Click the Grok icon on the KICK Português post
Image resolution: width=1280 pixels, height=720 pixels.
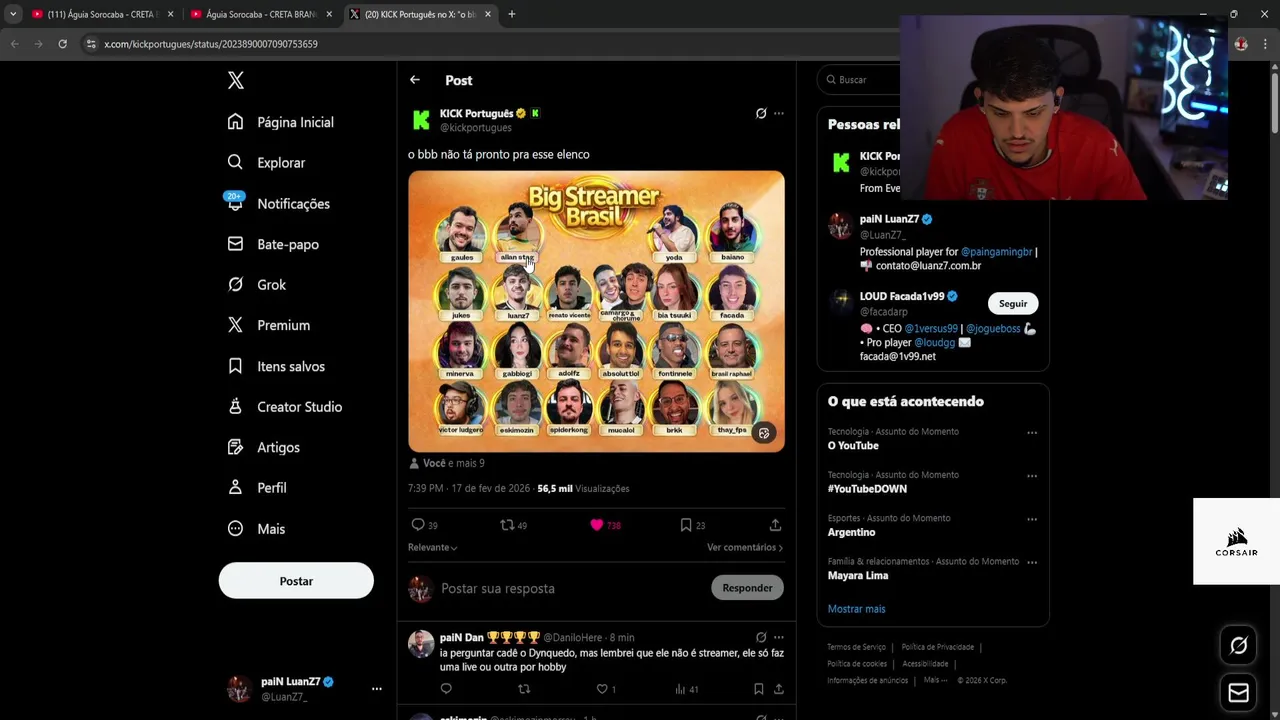[x=761, y=114]
